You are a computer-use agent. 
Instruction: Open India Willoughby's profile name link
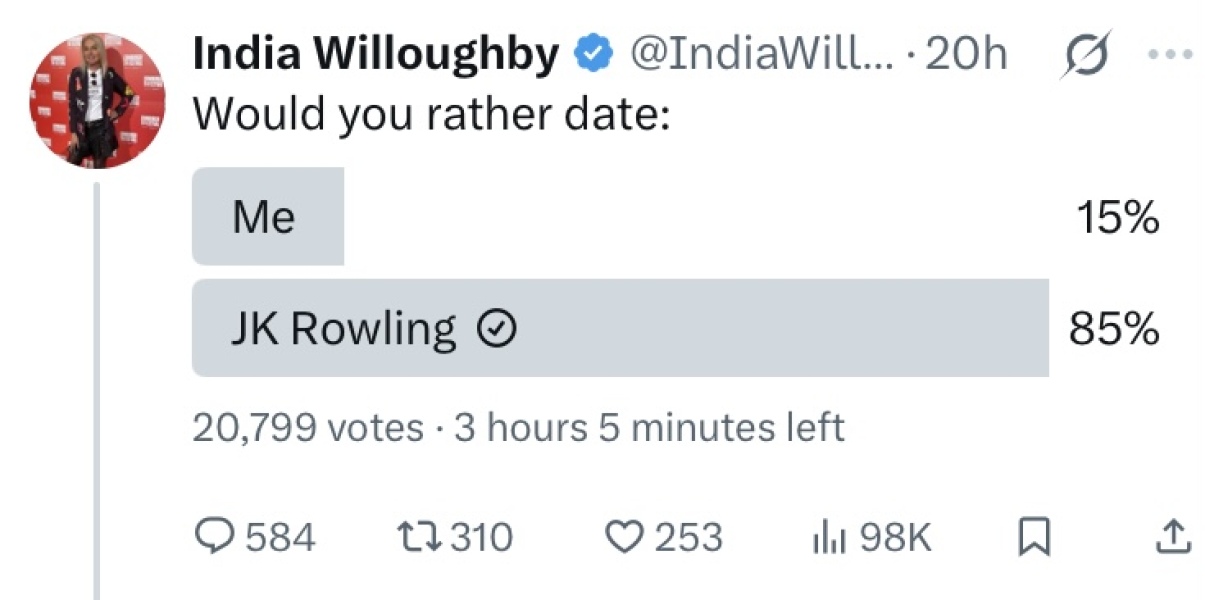(x=375, y=55)
